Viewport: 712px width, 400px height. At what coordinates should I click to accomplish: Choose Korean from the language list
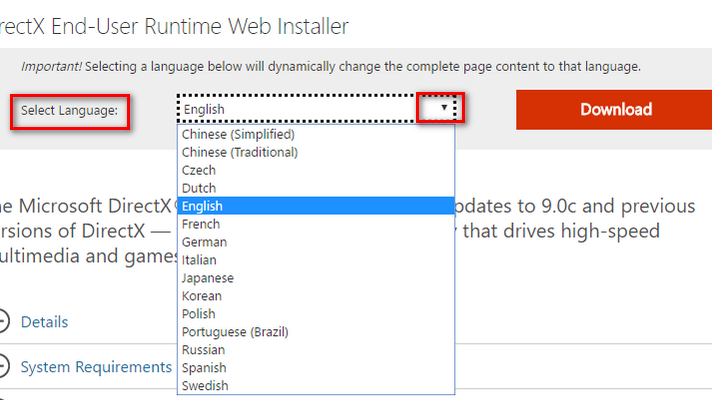pos(316,296)
